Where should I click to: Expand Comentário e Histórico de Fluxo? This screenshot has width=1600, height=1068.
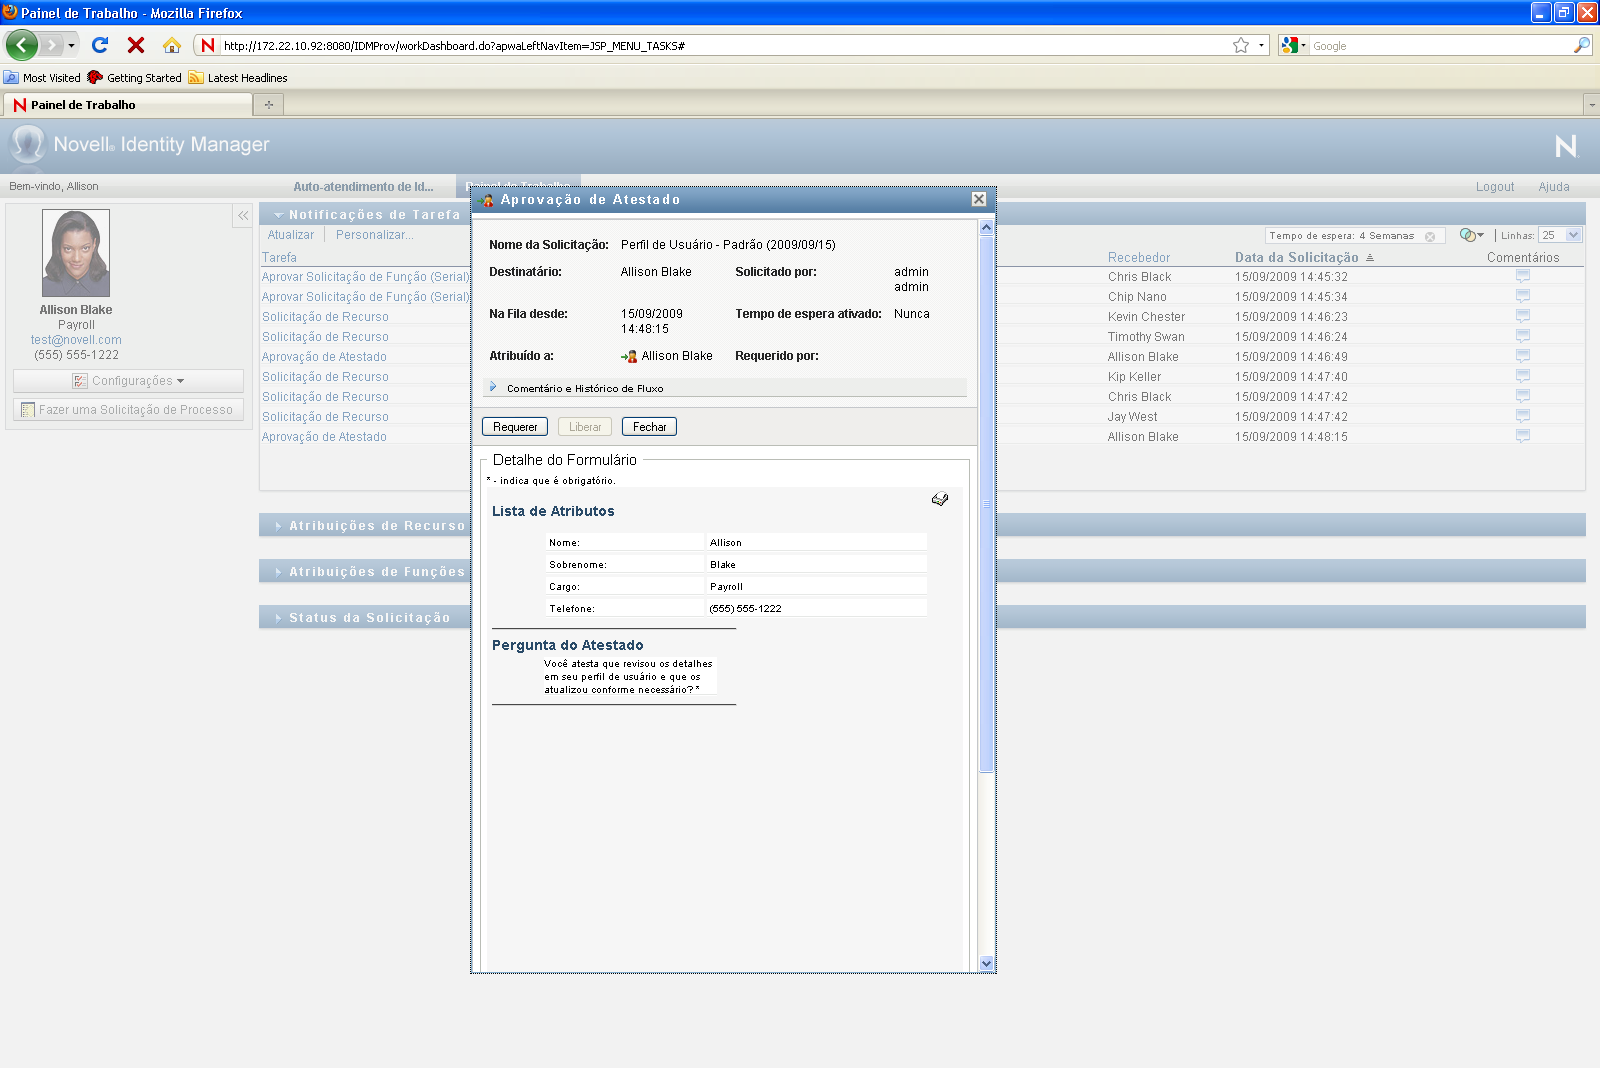click(x=493, y=387)
